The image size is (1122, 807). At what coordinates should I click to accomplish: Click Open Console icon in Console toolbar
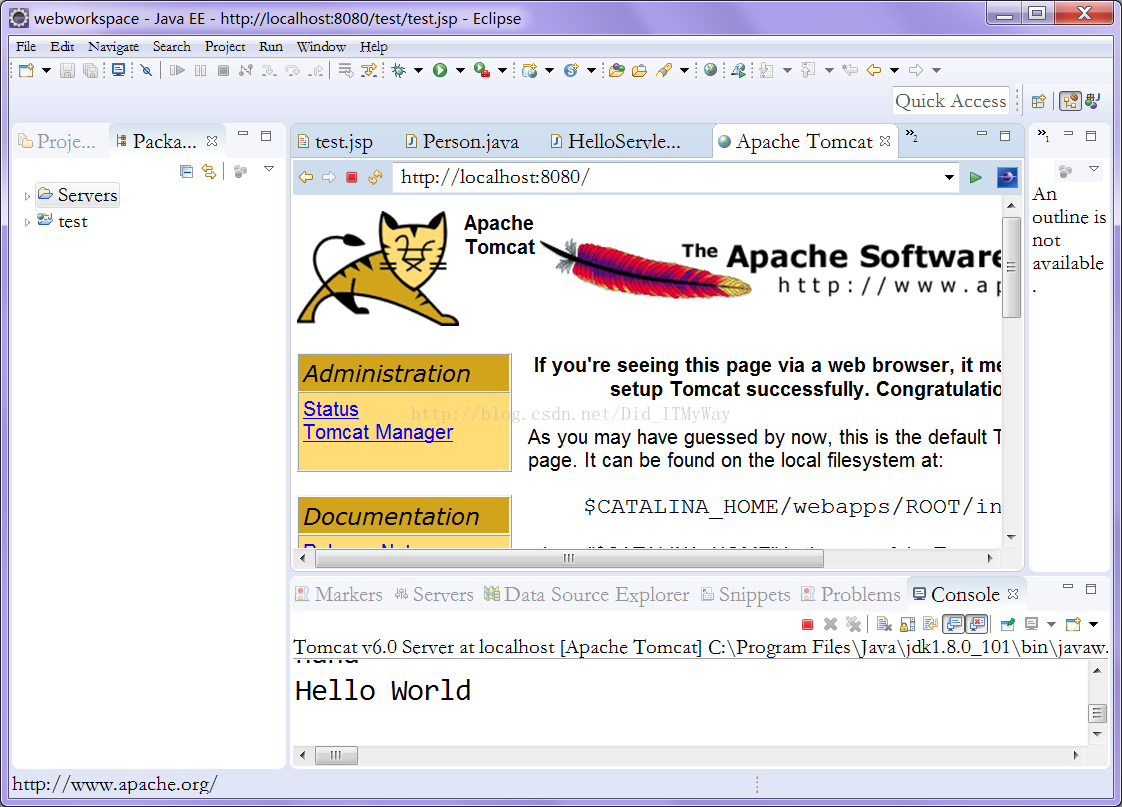(1073, 625)
